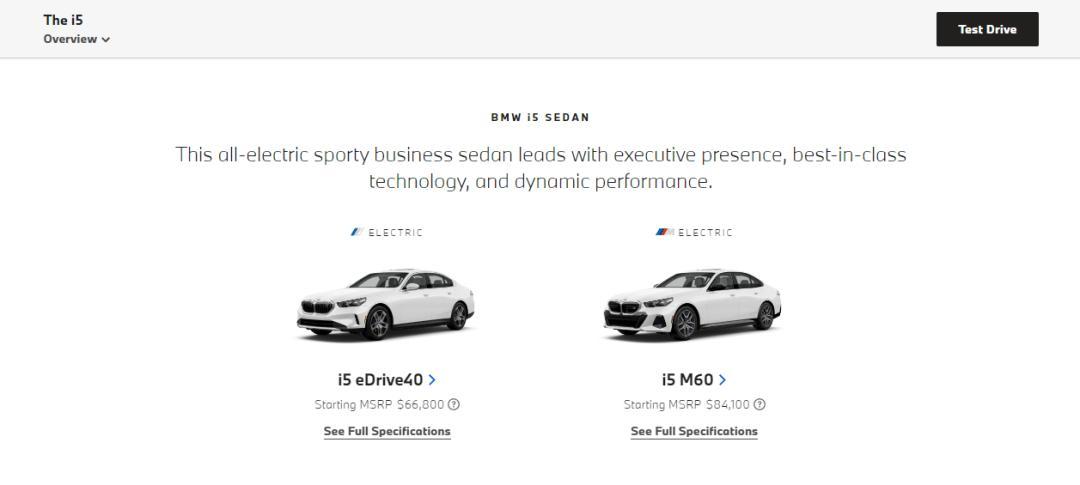Viewport: 1080px width, 485px height.
Task: Expand the Overview dropdown arrow
Action: (x=105, y=39)
